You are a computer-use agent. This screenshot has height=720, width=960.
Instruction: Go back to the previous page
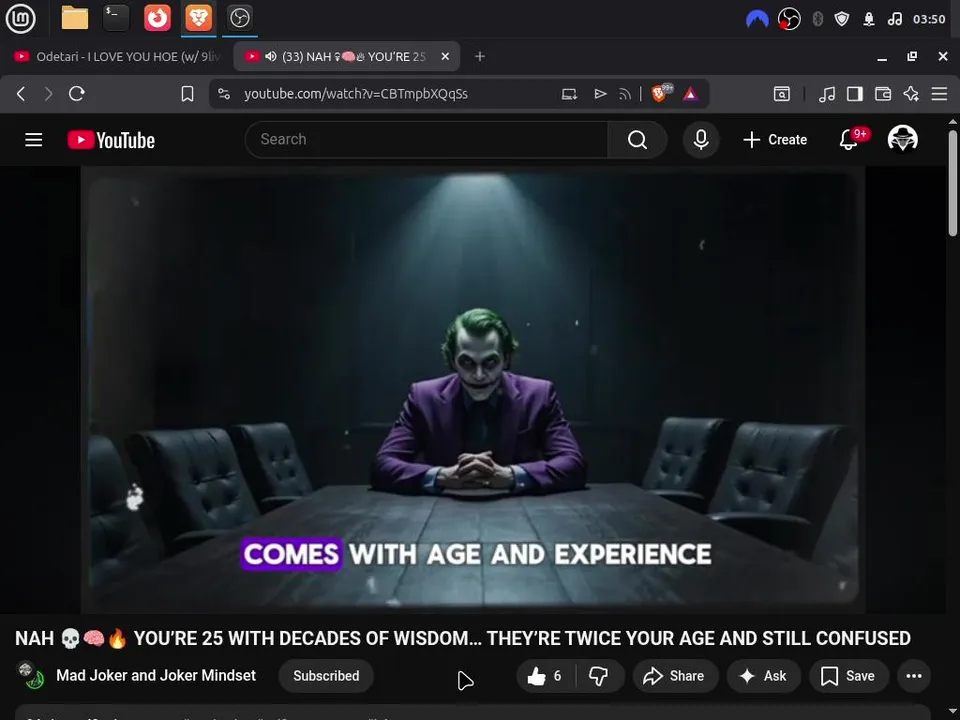point(21,94)
